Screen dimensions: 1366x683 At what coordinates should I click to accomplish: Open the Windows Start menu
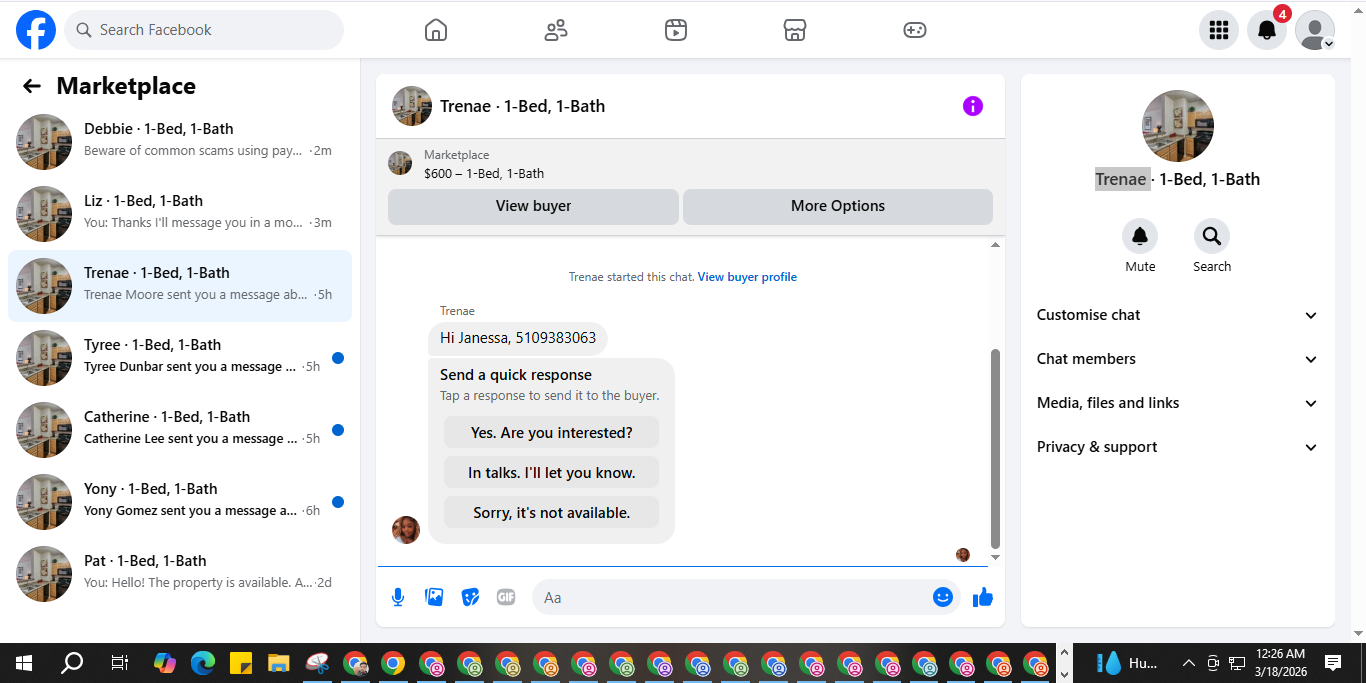[x=24, y=663]
